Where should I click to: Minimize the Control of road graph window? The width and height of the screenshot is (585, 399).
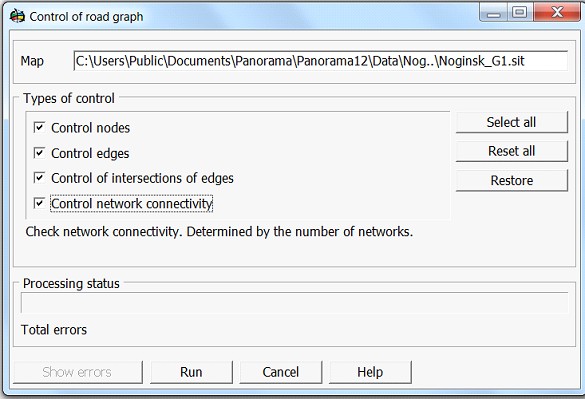(493, 13)
